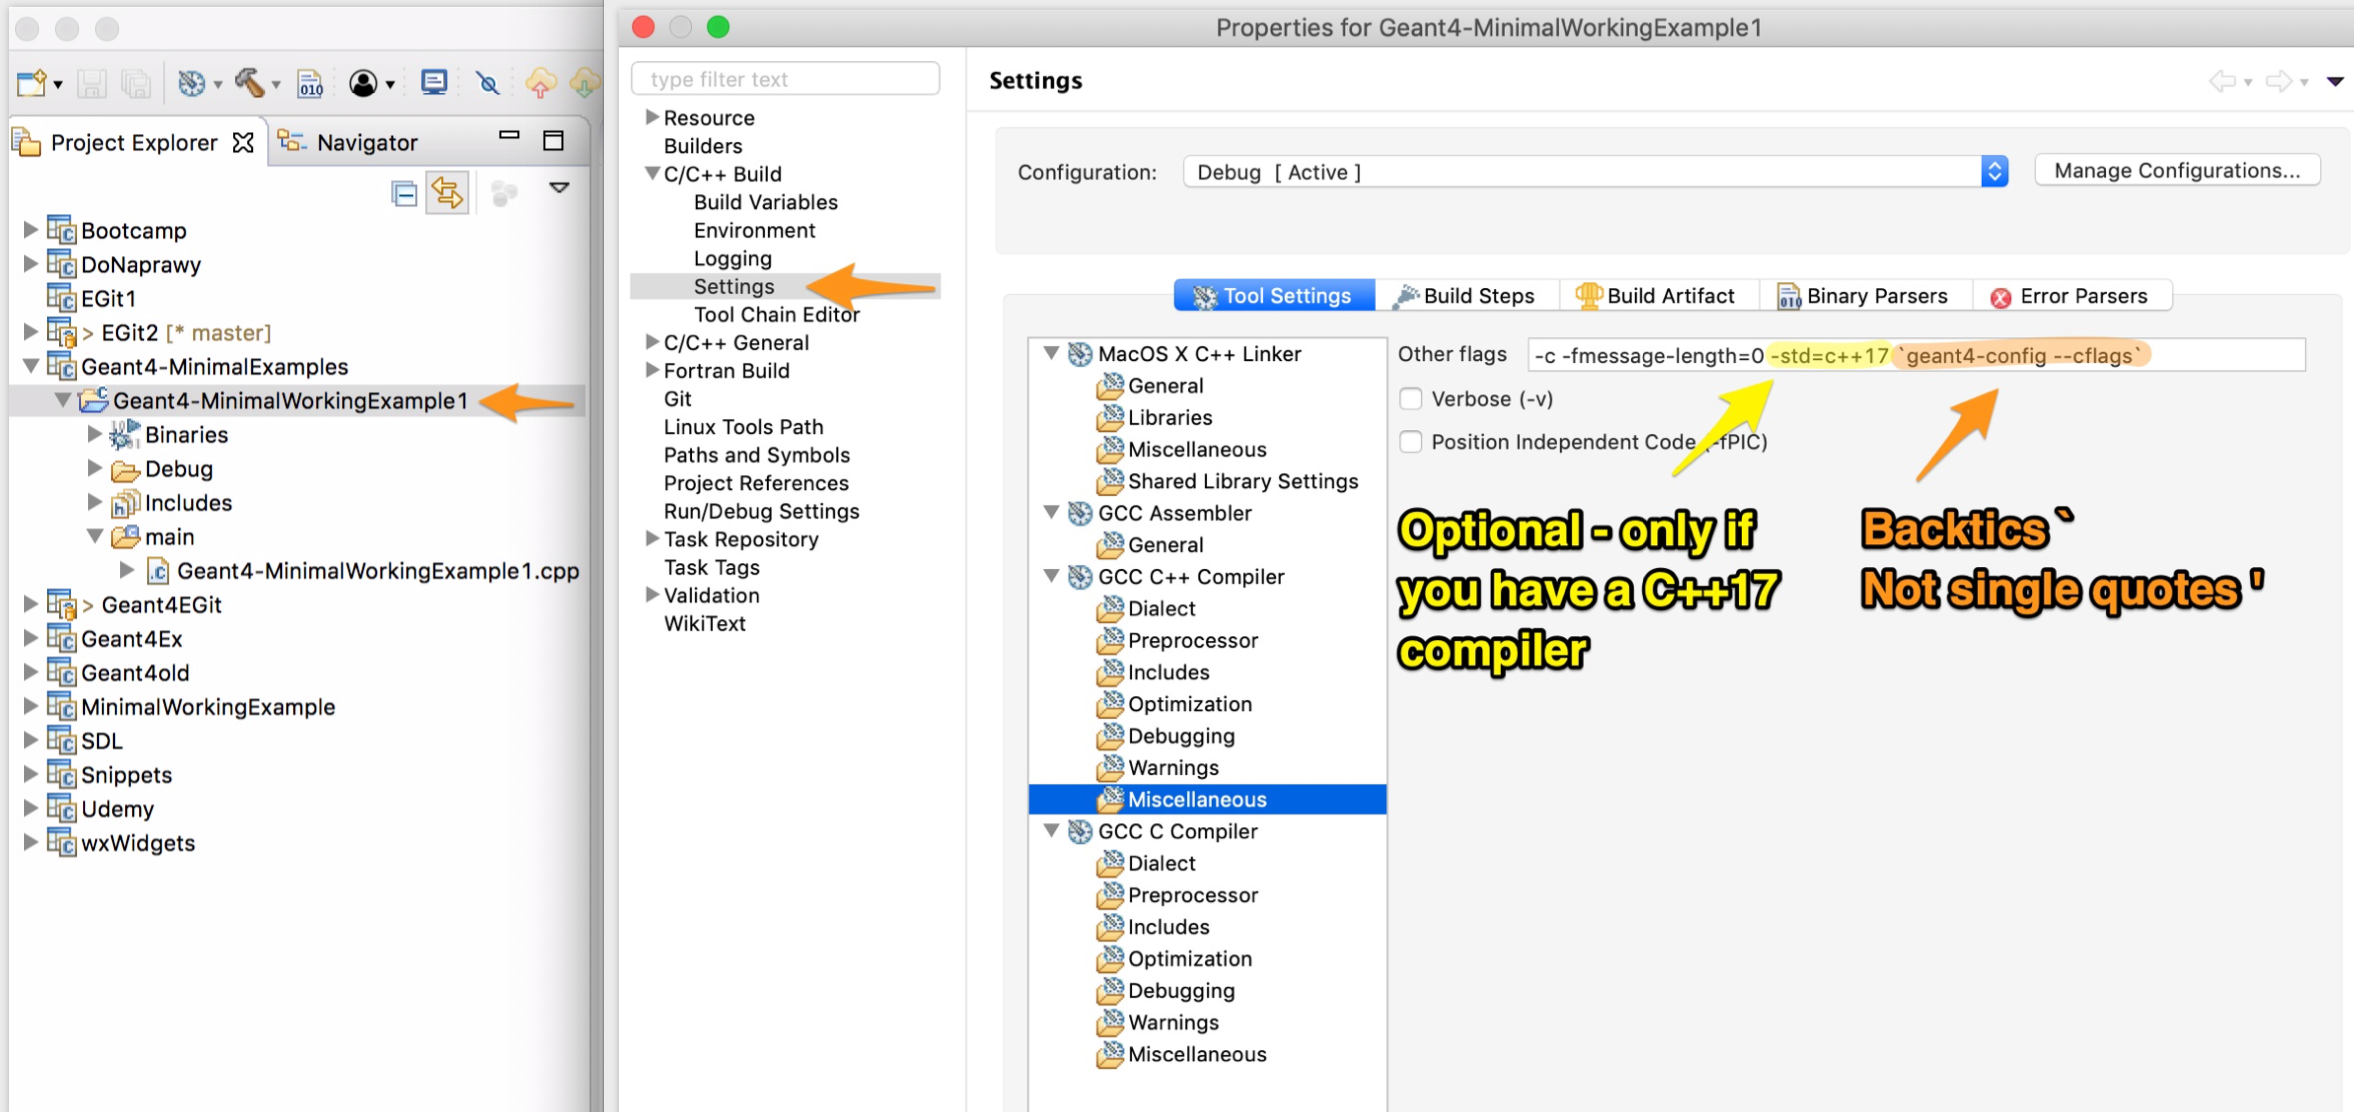
Task: Expand the Bootcamp project
Action: [28, 230]
